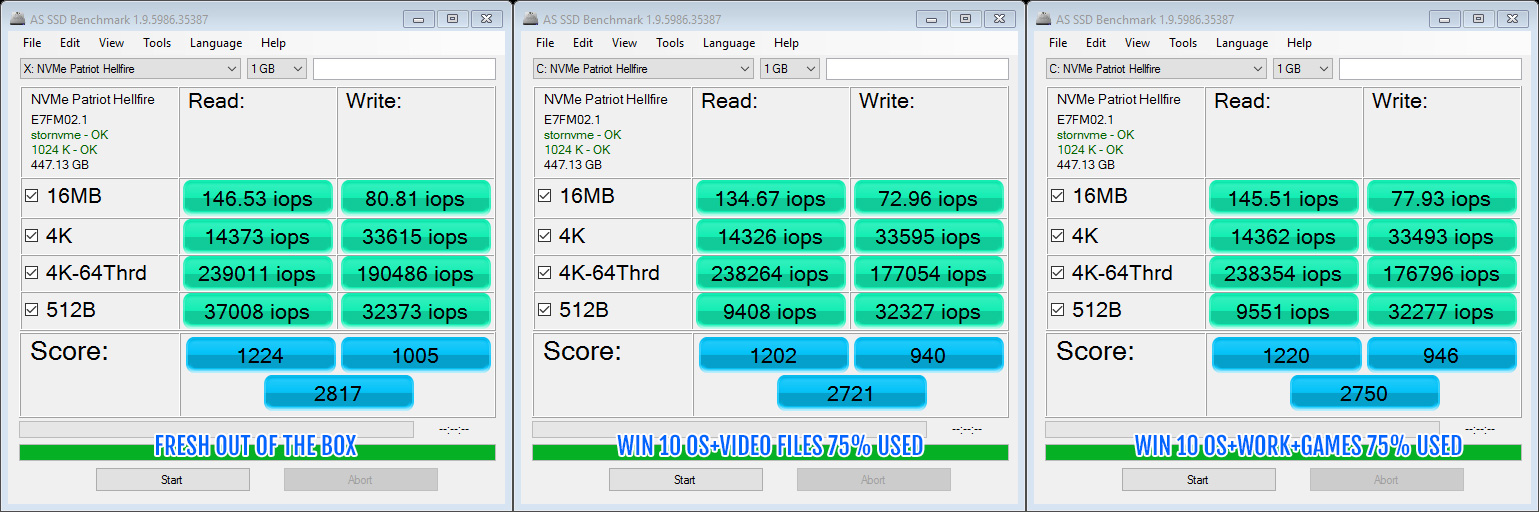Uncheck the 16MB test in the left window
The image size is (1539, 512).
click(32, 197)
